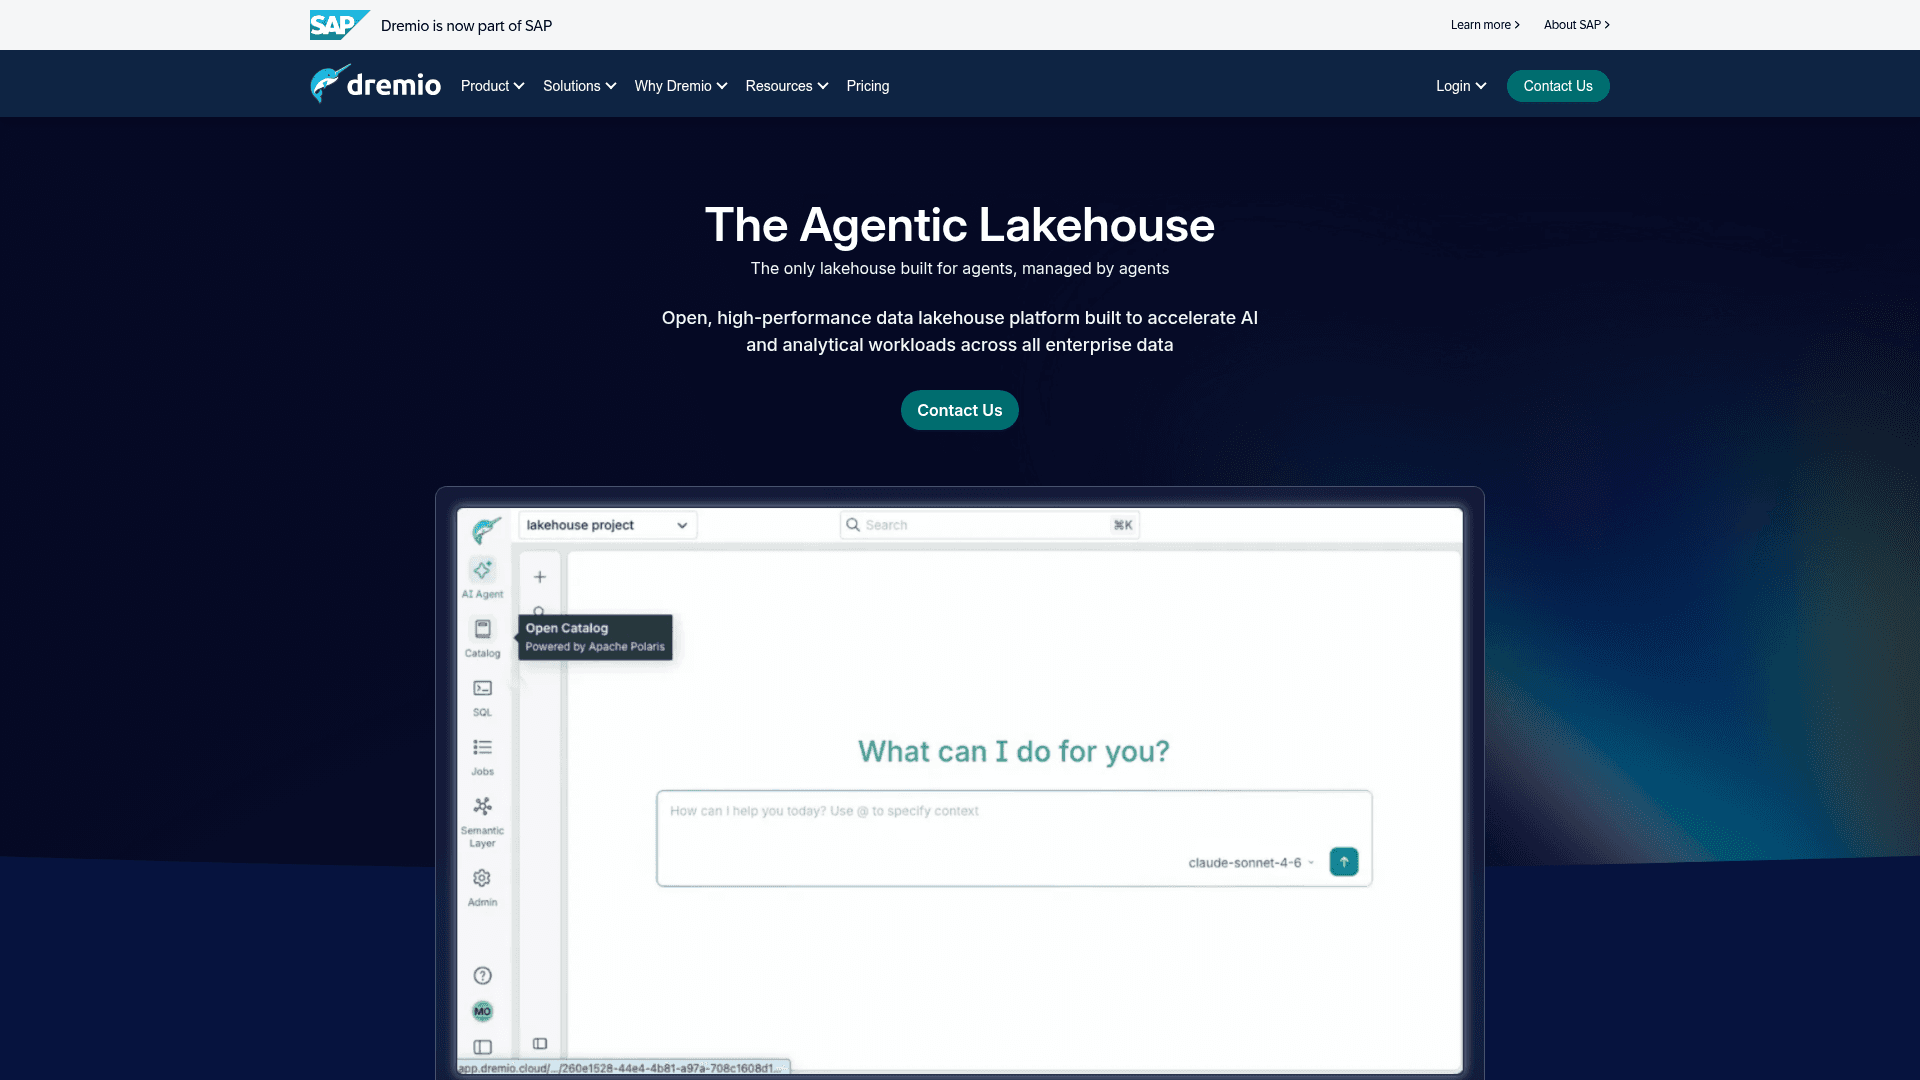Viewport: 1920px width, 1080px height.
Task: Click the small Dremio logo in app sidebar
Action: (487, 529)
